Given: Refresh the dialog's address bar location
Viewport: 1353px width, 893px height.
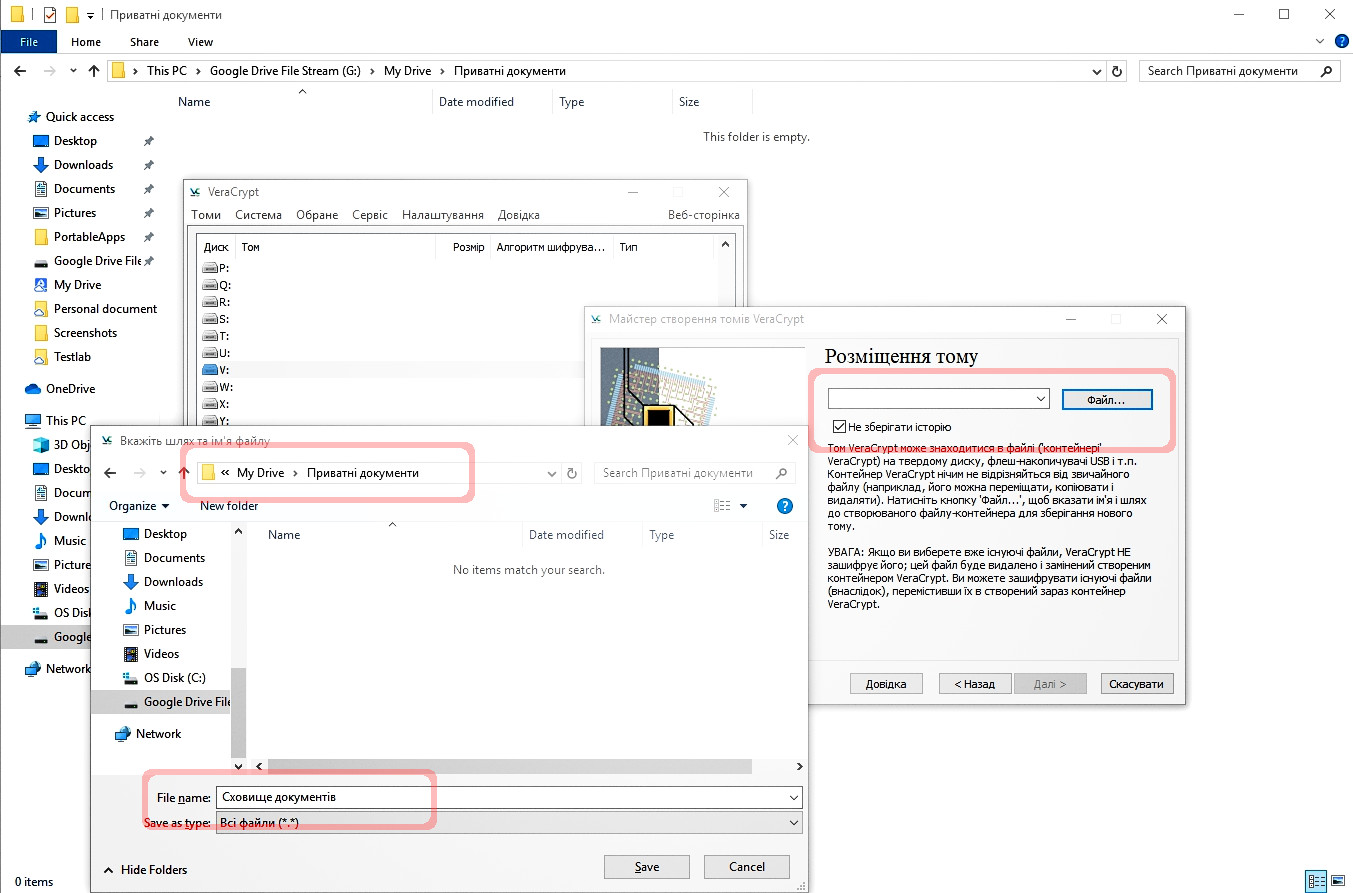Looking at the screenshot, I should point(572,473).
